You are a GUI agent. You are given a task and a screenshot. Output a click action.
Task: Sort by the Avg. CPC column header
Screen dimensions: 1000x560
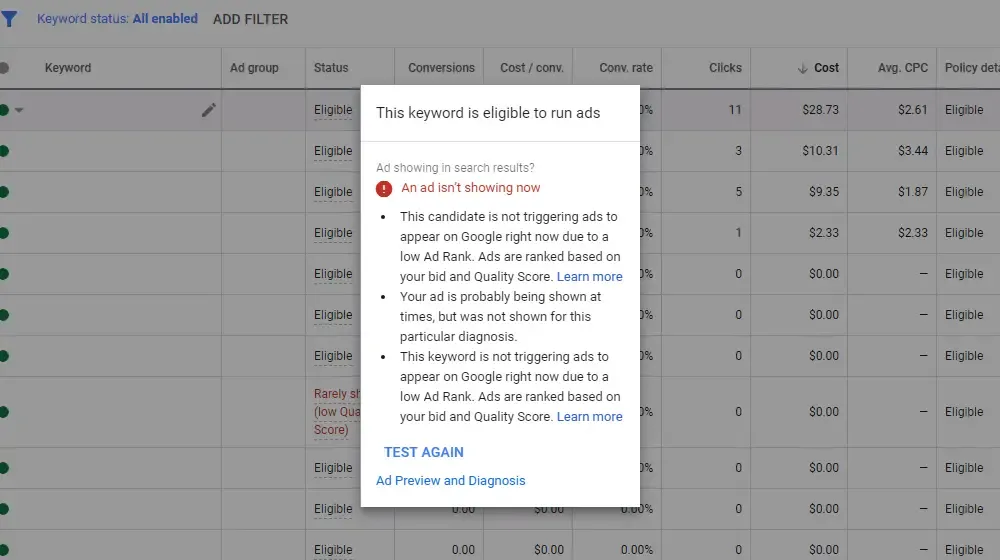902,68
